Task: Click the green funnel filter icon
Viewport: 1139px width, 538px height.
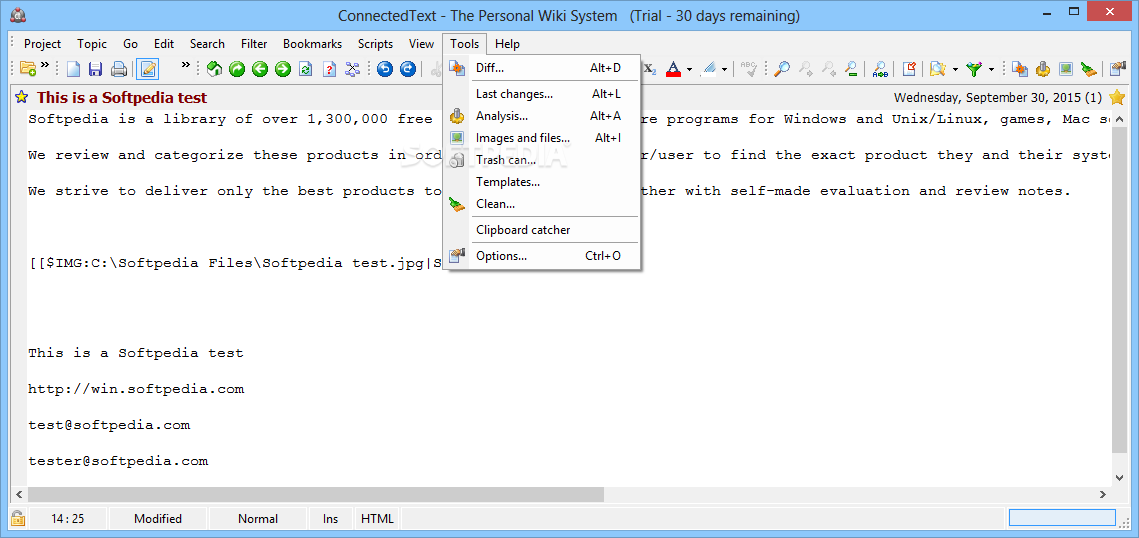Action: click(x=974, y=69)
